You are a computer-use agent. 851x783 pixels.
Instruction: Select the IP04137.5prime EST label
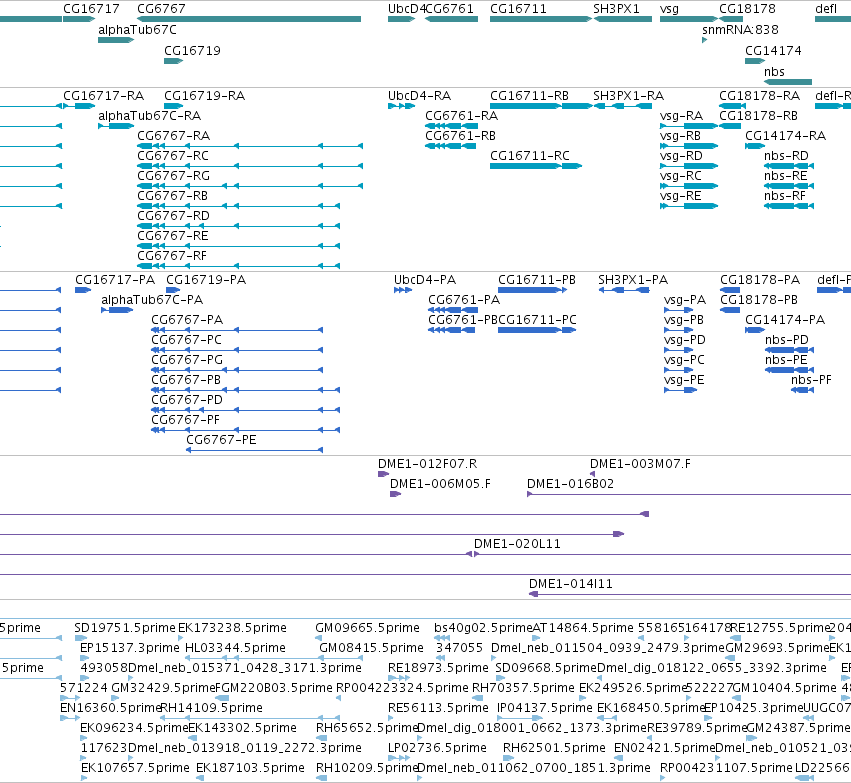[x=544, y=708]
